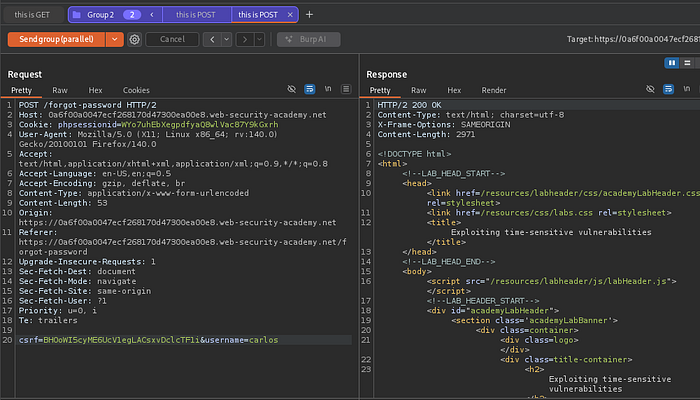Open Repeater settings gear icon
This screenshot has height=400, width=700.
point(134,39)
